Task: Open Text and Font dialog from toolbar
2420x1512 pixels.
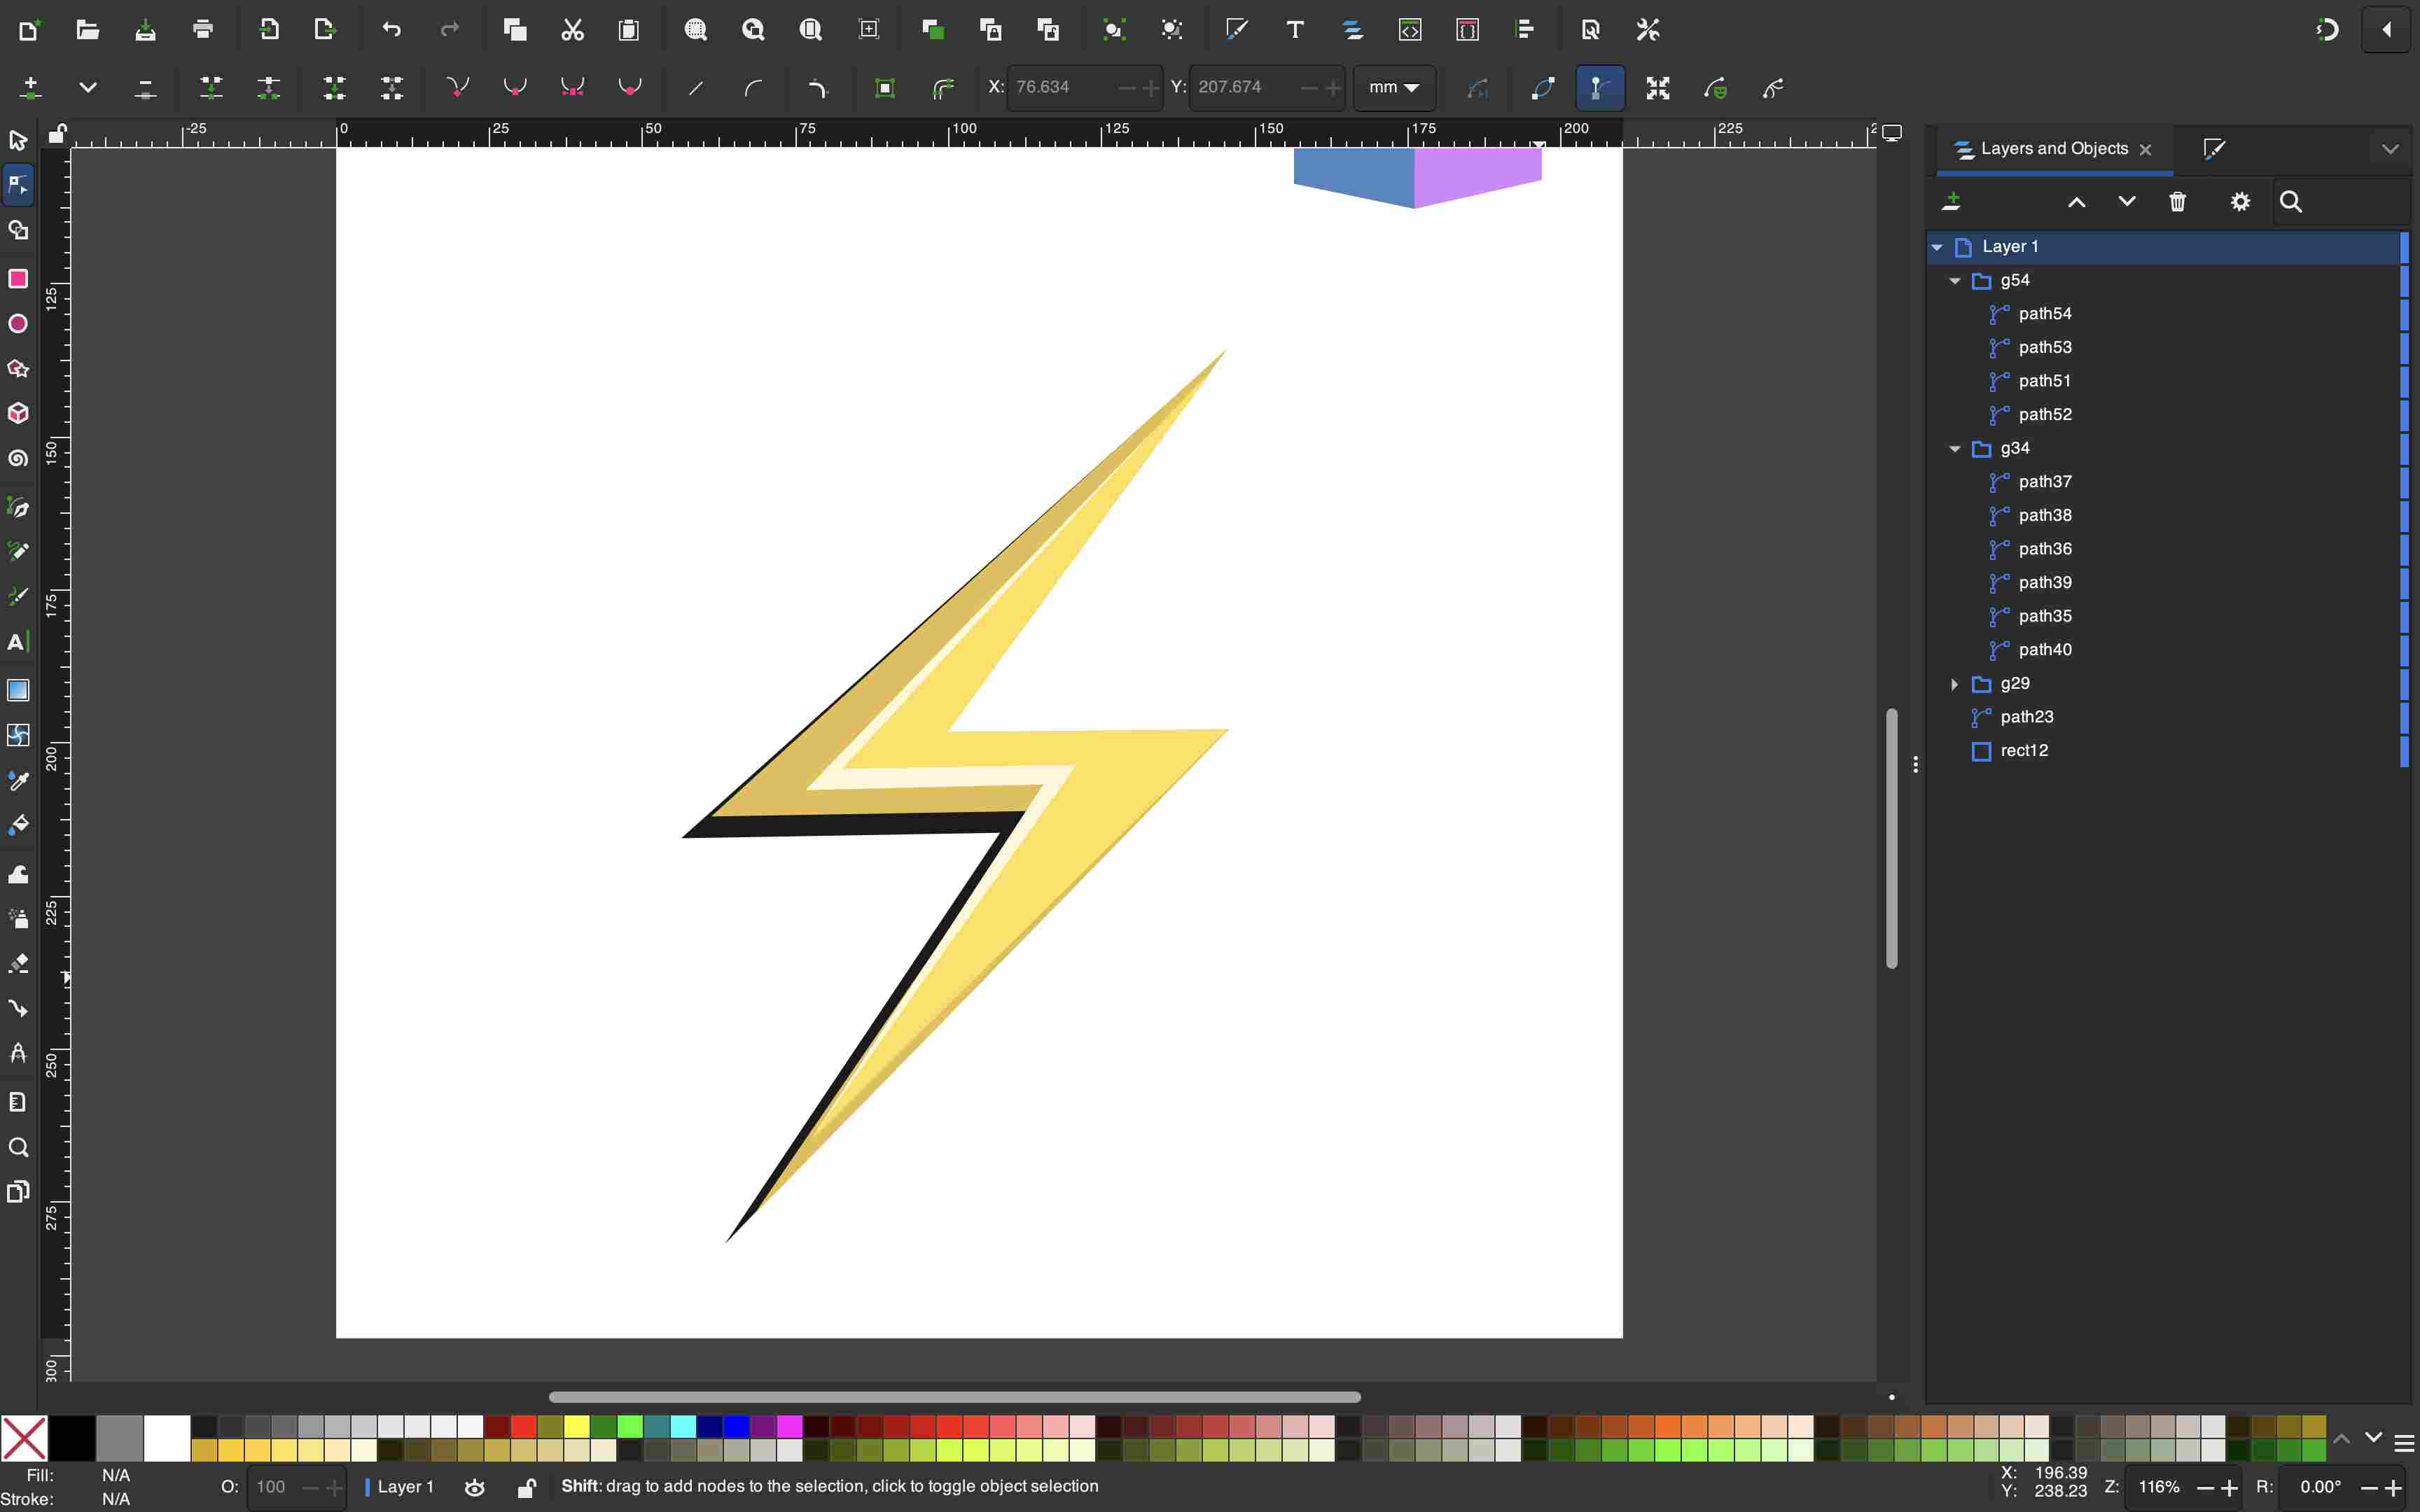Action: 1295,30
